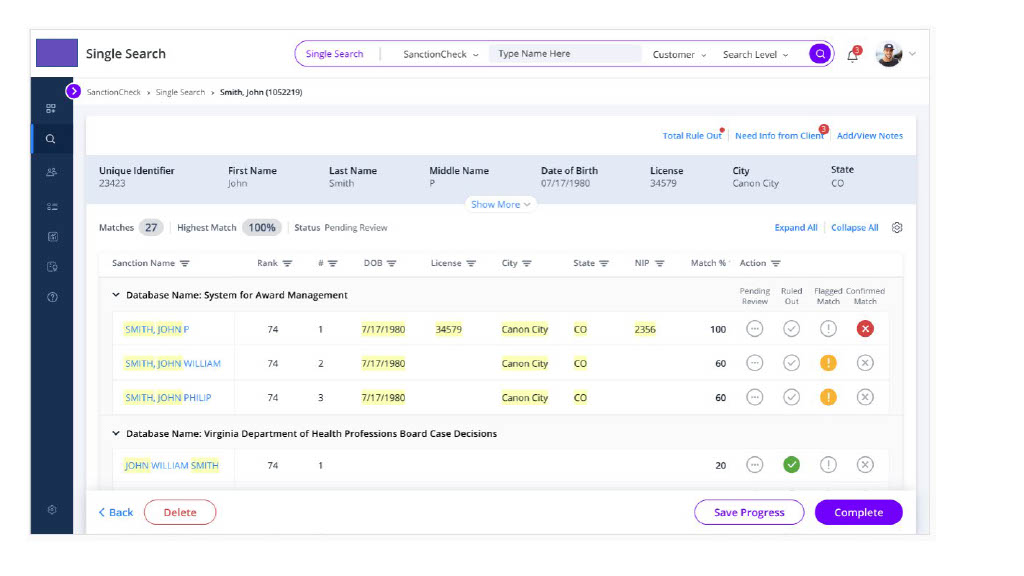This screenshot has height=576, width=1024.
Task: Open SMITH, JOHN WILLIAM sanction record
Action: [x=172, y=364]
